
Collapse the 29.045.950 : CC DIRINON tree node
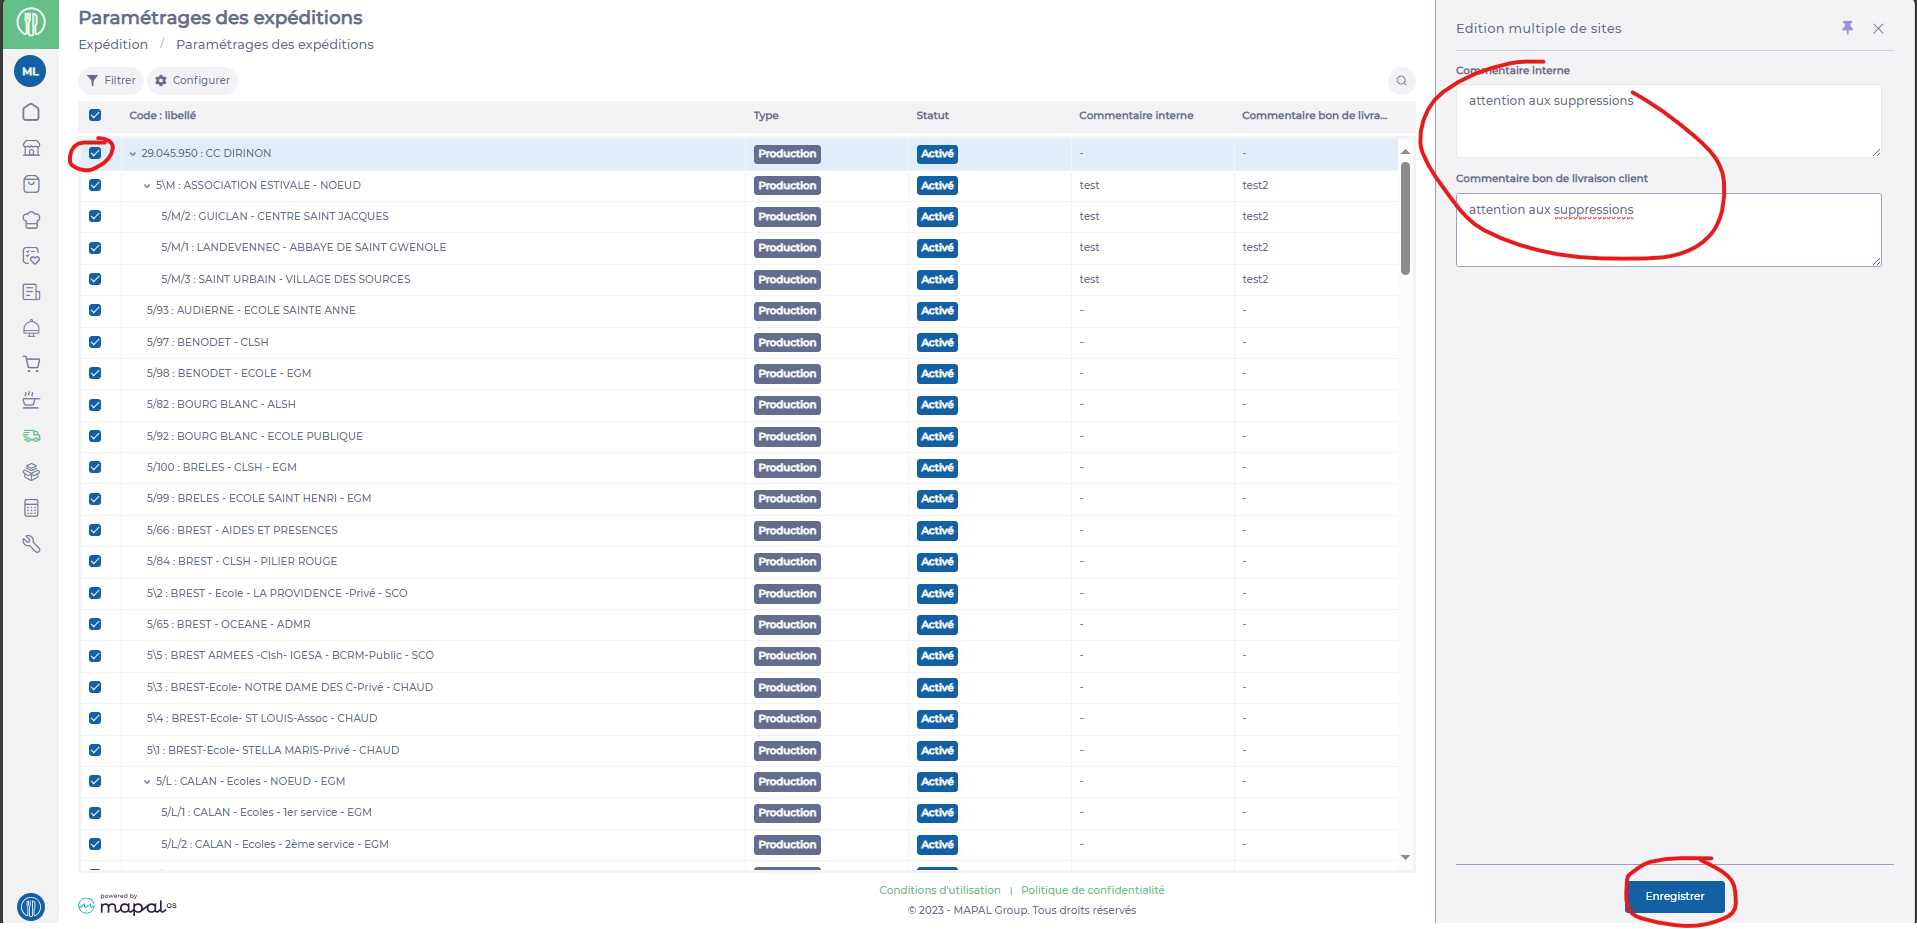tap(132, 154)
